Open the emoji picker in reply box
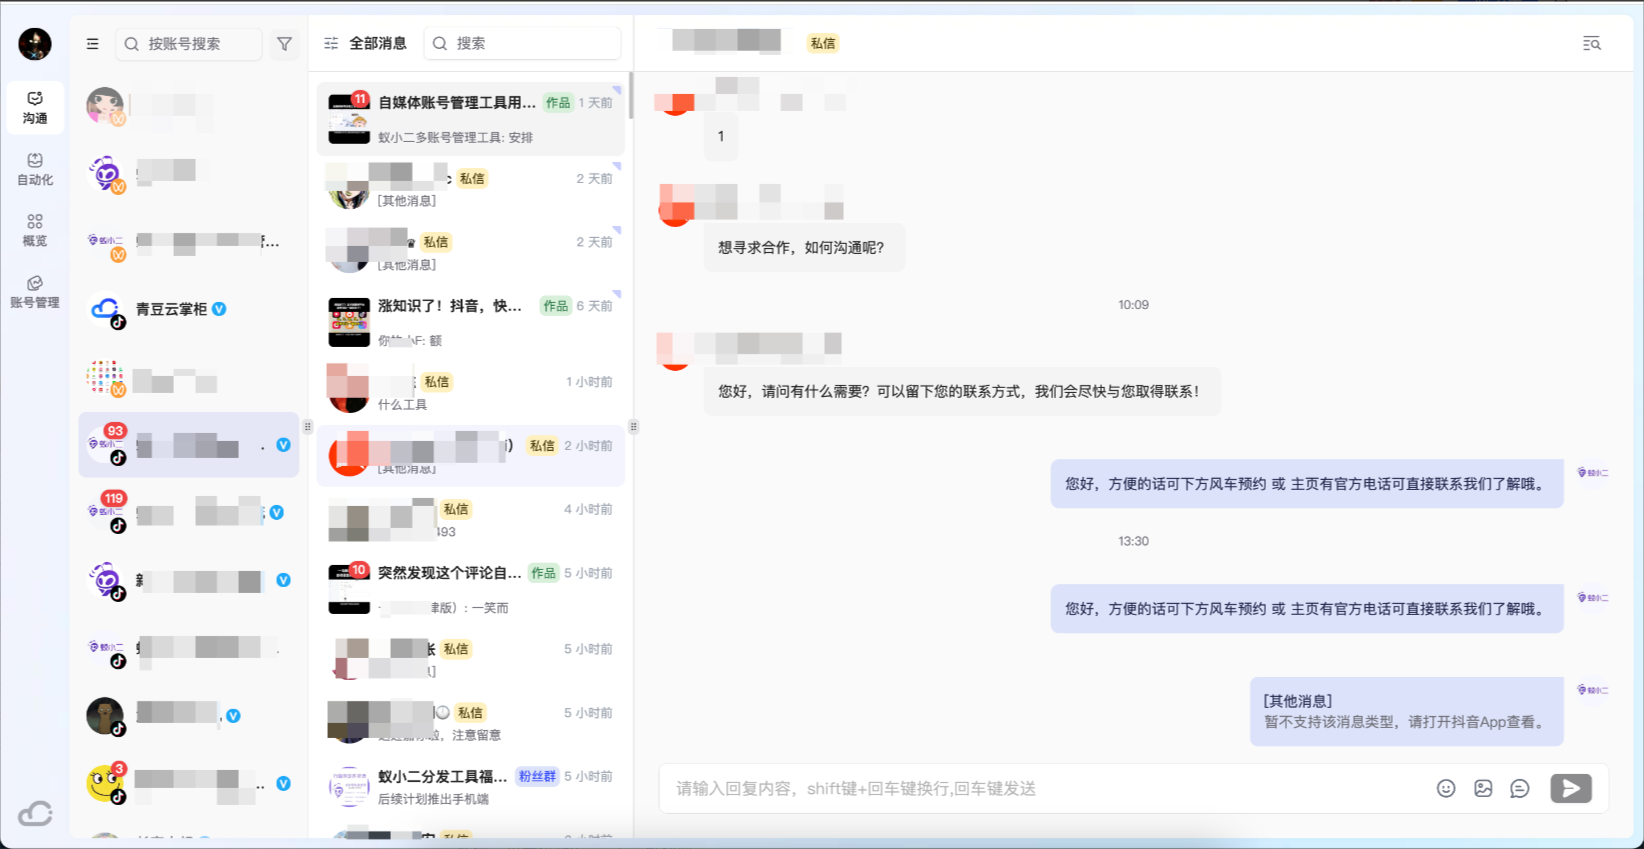 (1446, 789)
